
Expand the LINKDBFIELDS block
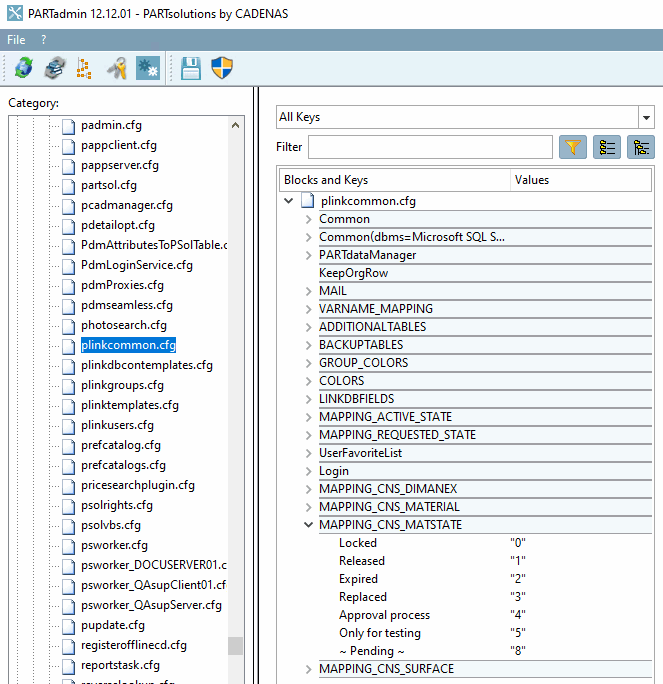[x=308, y=399]
